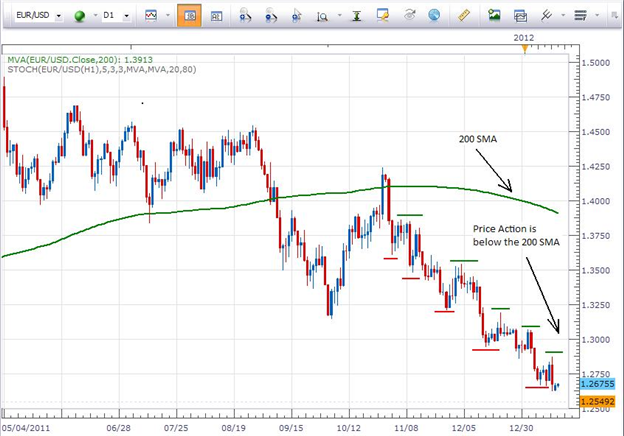Click the first zoom magnifier icon

245,16
